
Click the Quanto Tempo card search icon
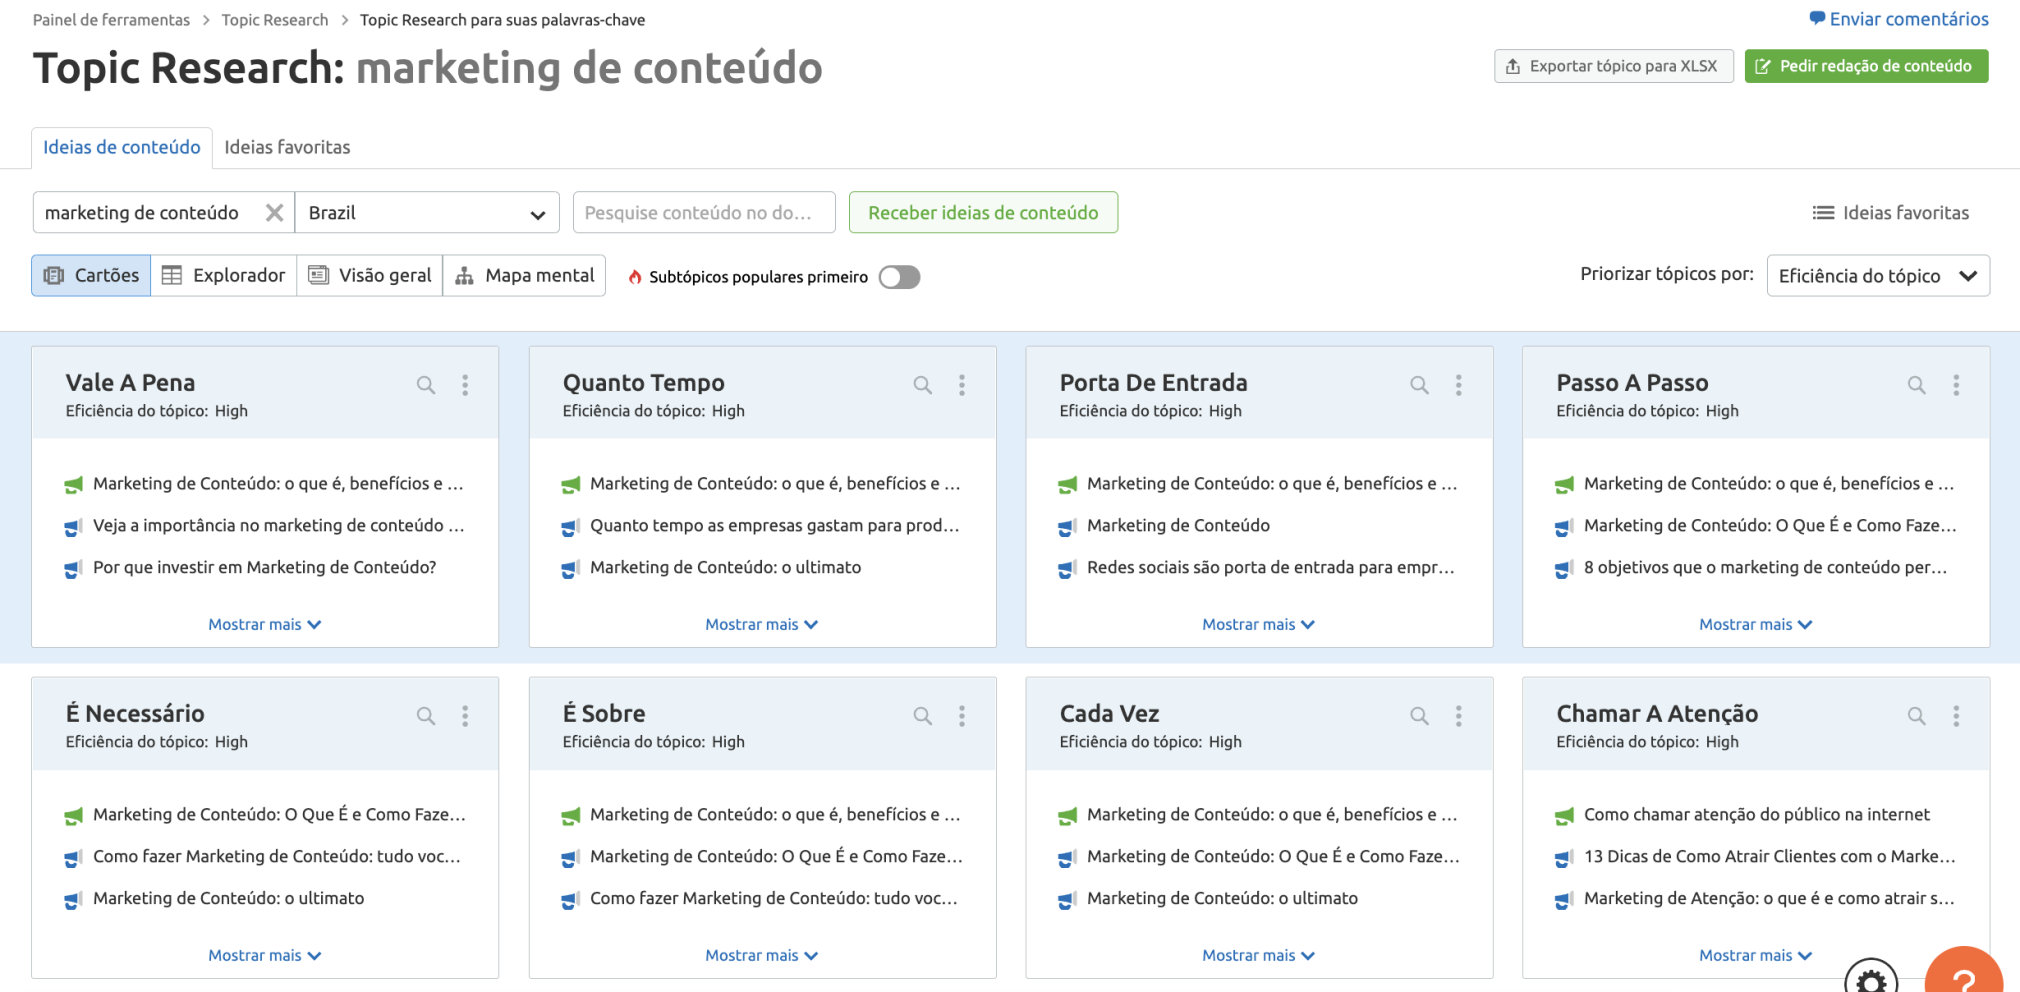[x=923, y=385]
